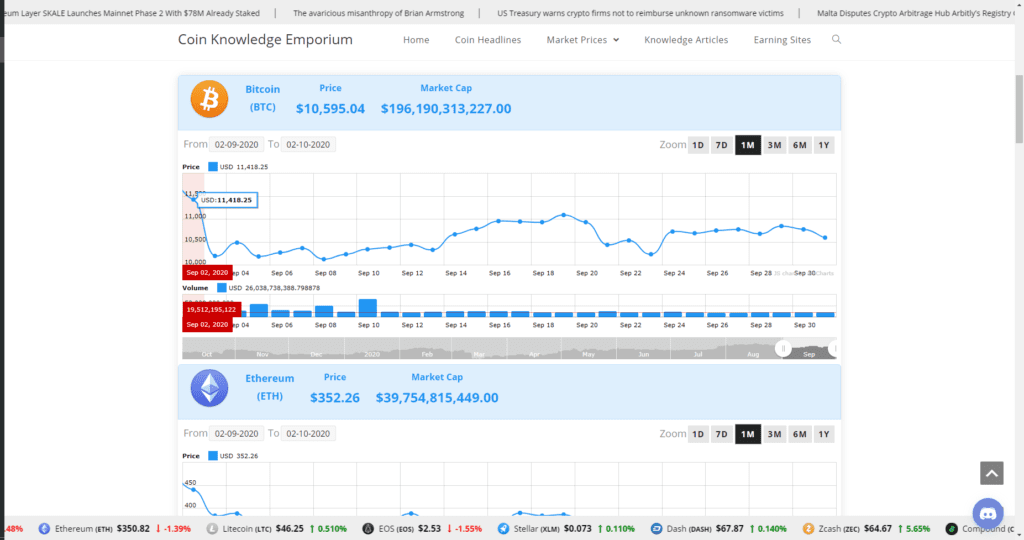
Task: Click Zcash 5.65% change in ticker
Action: pos(914,529)
